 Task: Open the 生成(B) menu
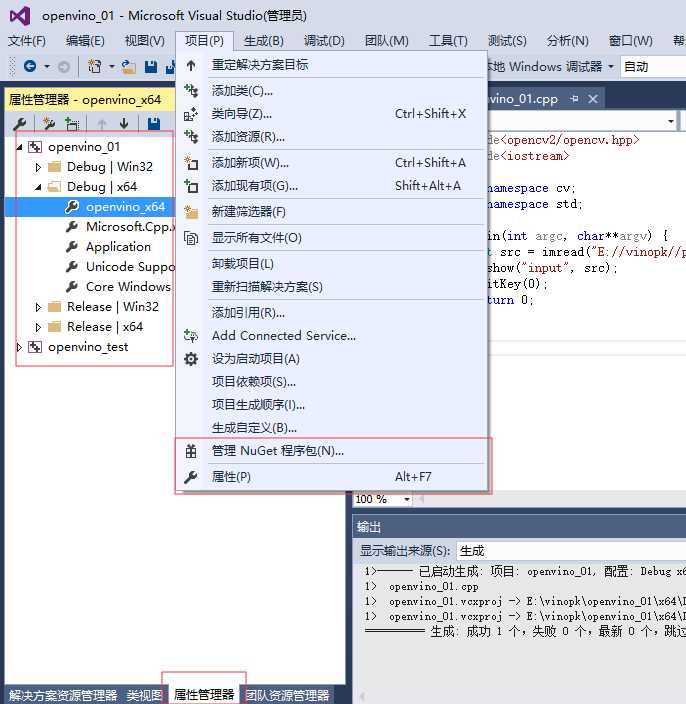(264, 41)
